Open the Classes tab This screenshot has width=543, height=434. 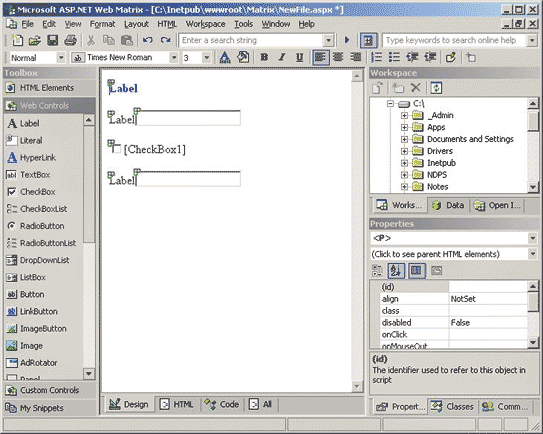(452, 407)
